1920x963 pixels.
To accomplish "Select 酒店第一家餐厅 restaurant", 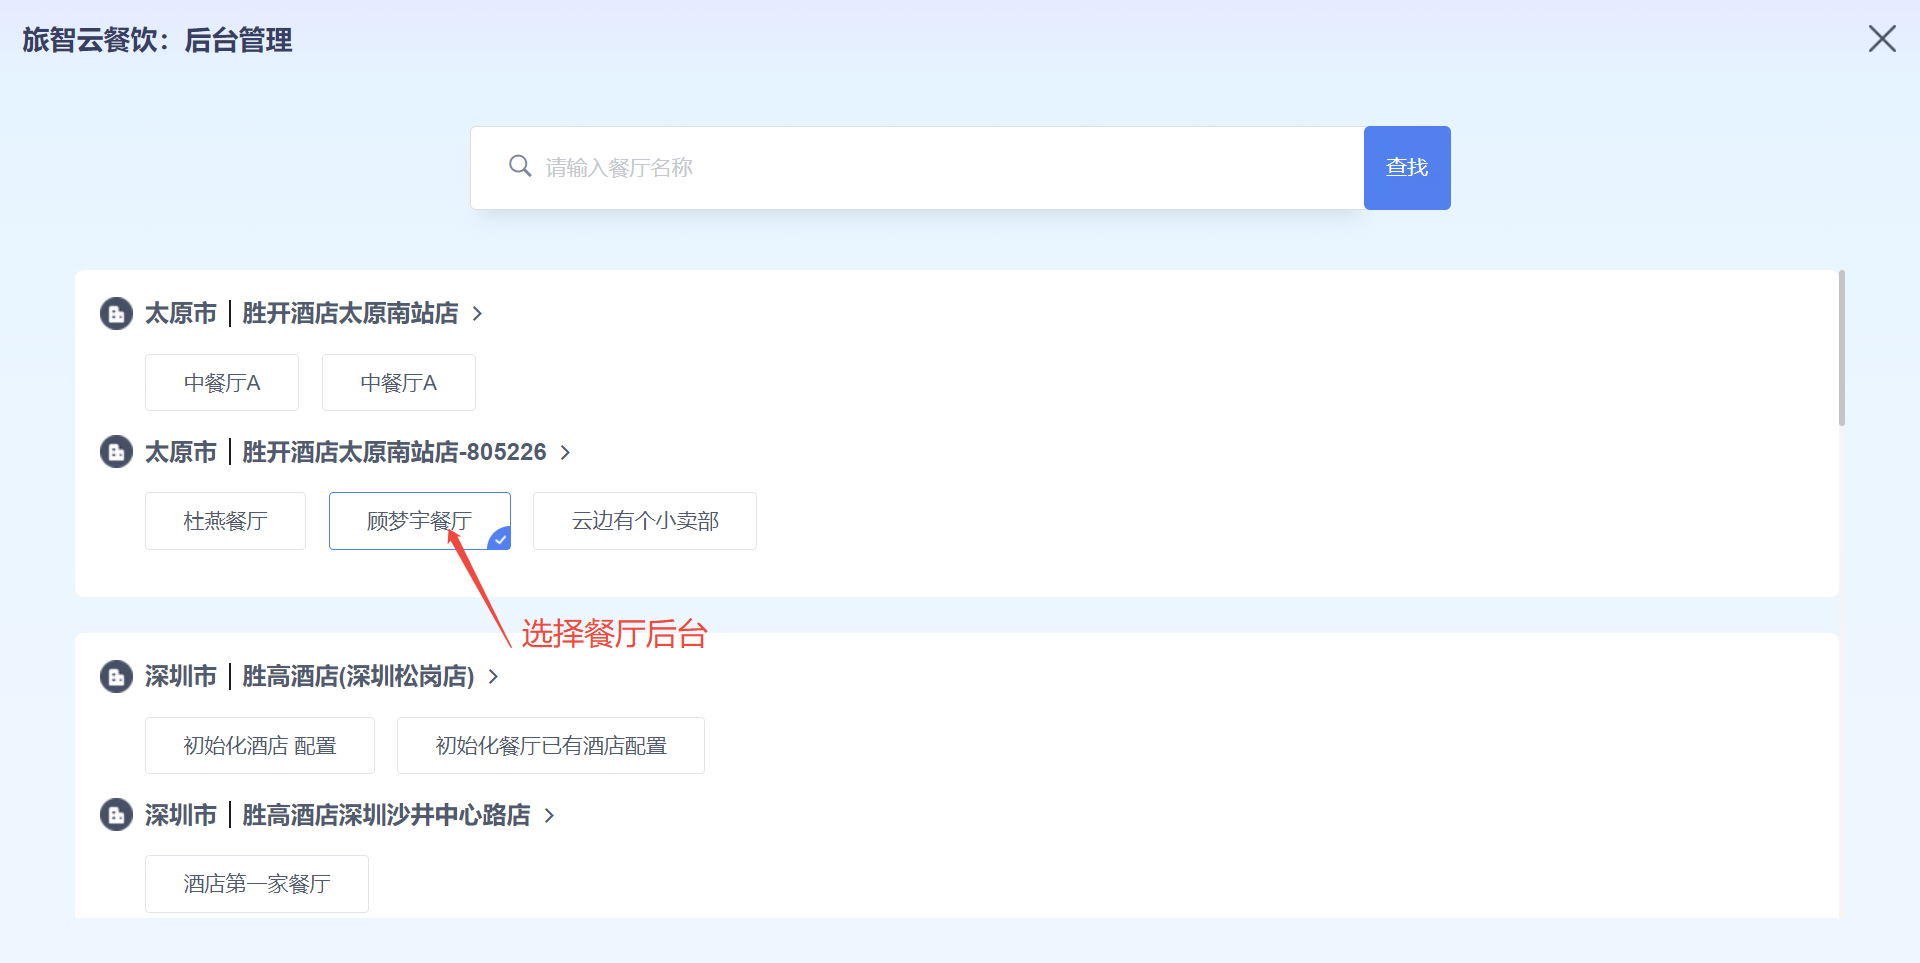I will [257, 884].
